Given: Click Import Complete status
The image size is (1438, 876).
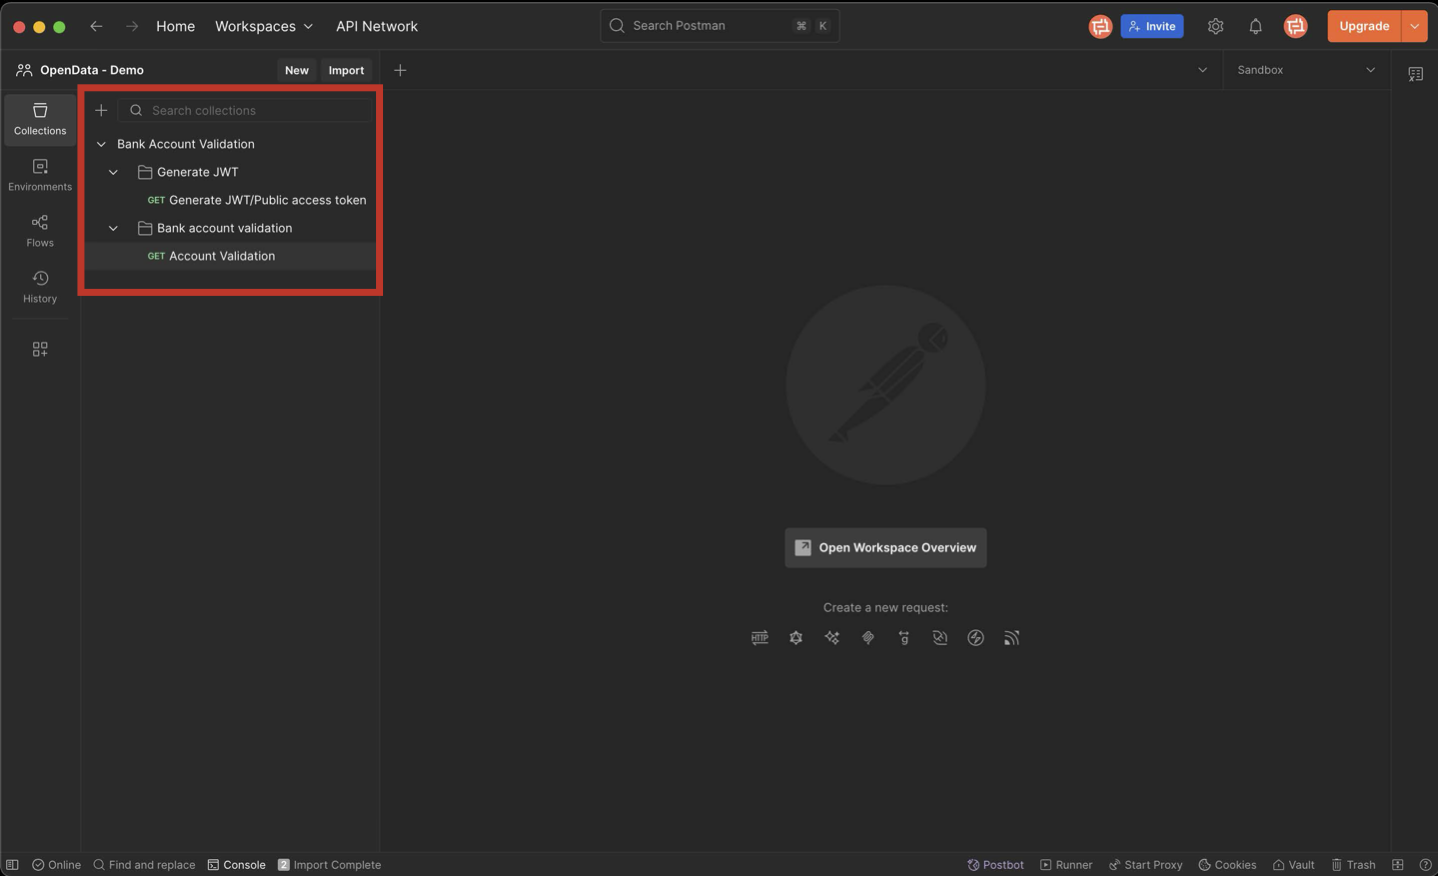Looking at the screenshot, I should (329, 865).
